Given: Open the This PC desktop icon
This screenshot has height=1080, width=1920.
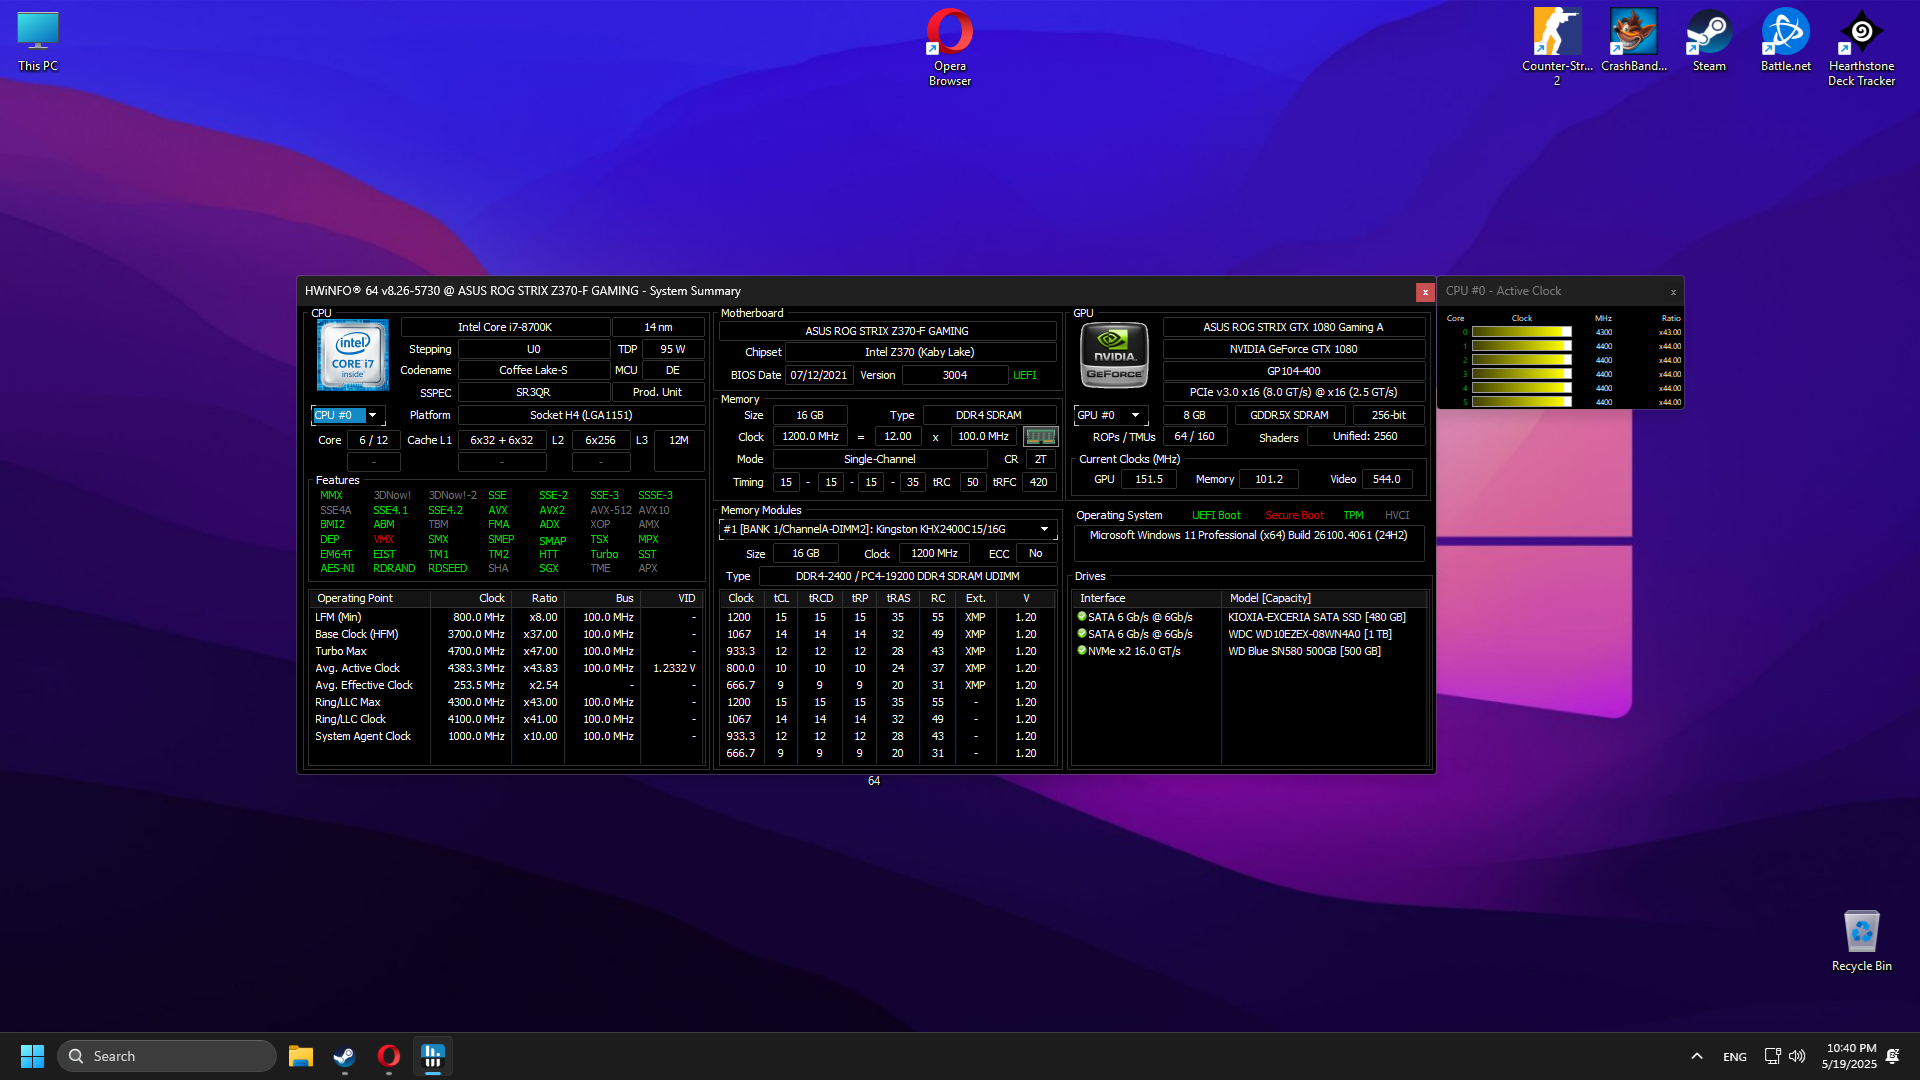Looking at the screenshot, I should pyautogui.click(x=38, y=42).
